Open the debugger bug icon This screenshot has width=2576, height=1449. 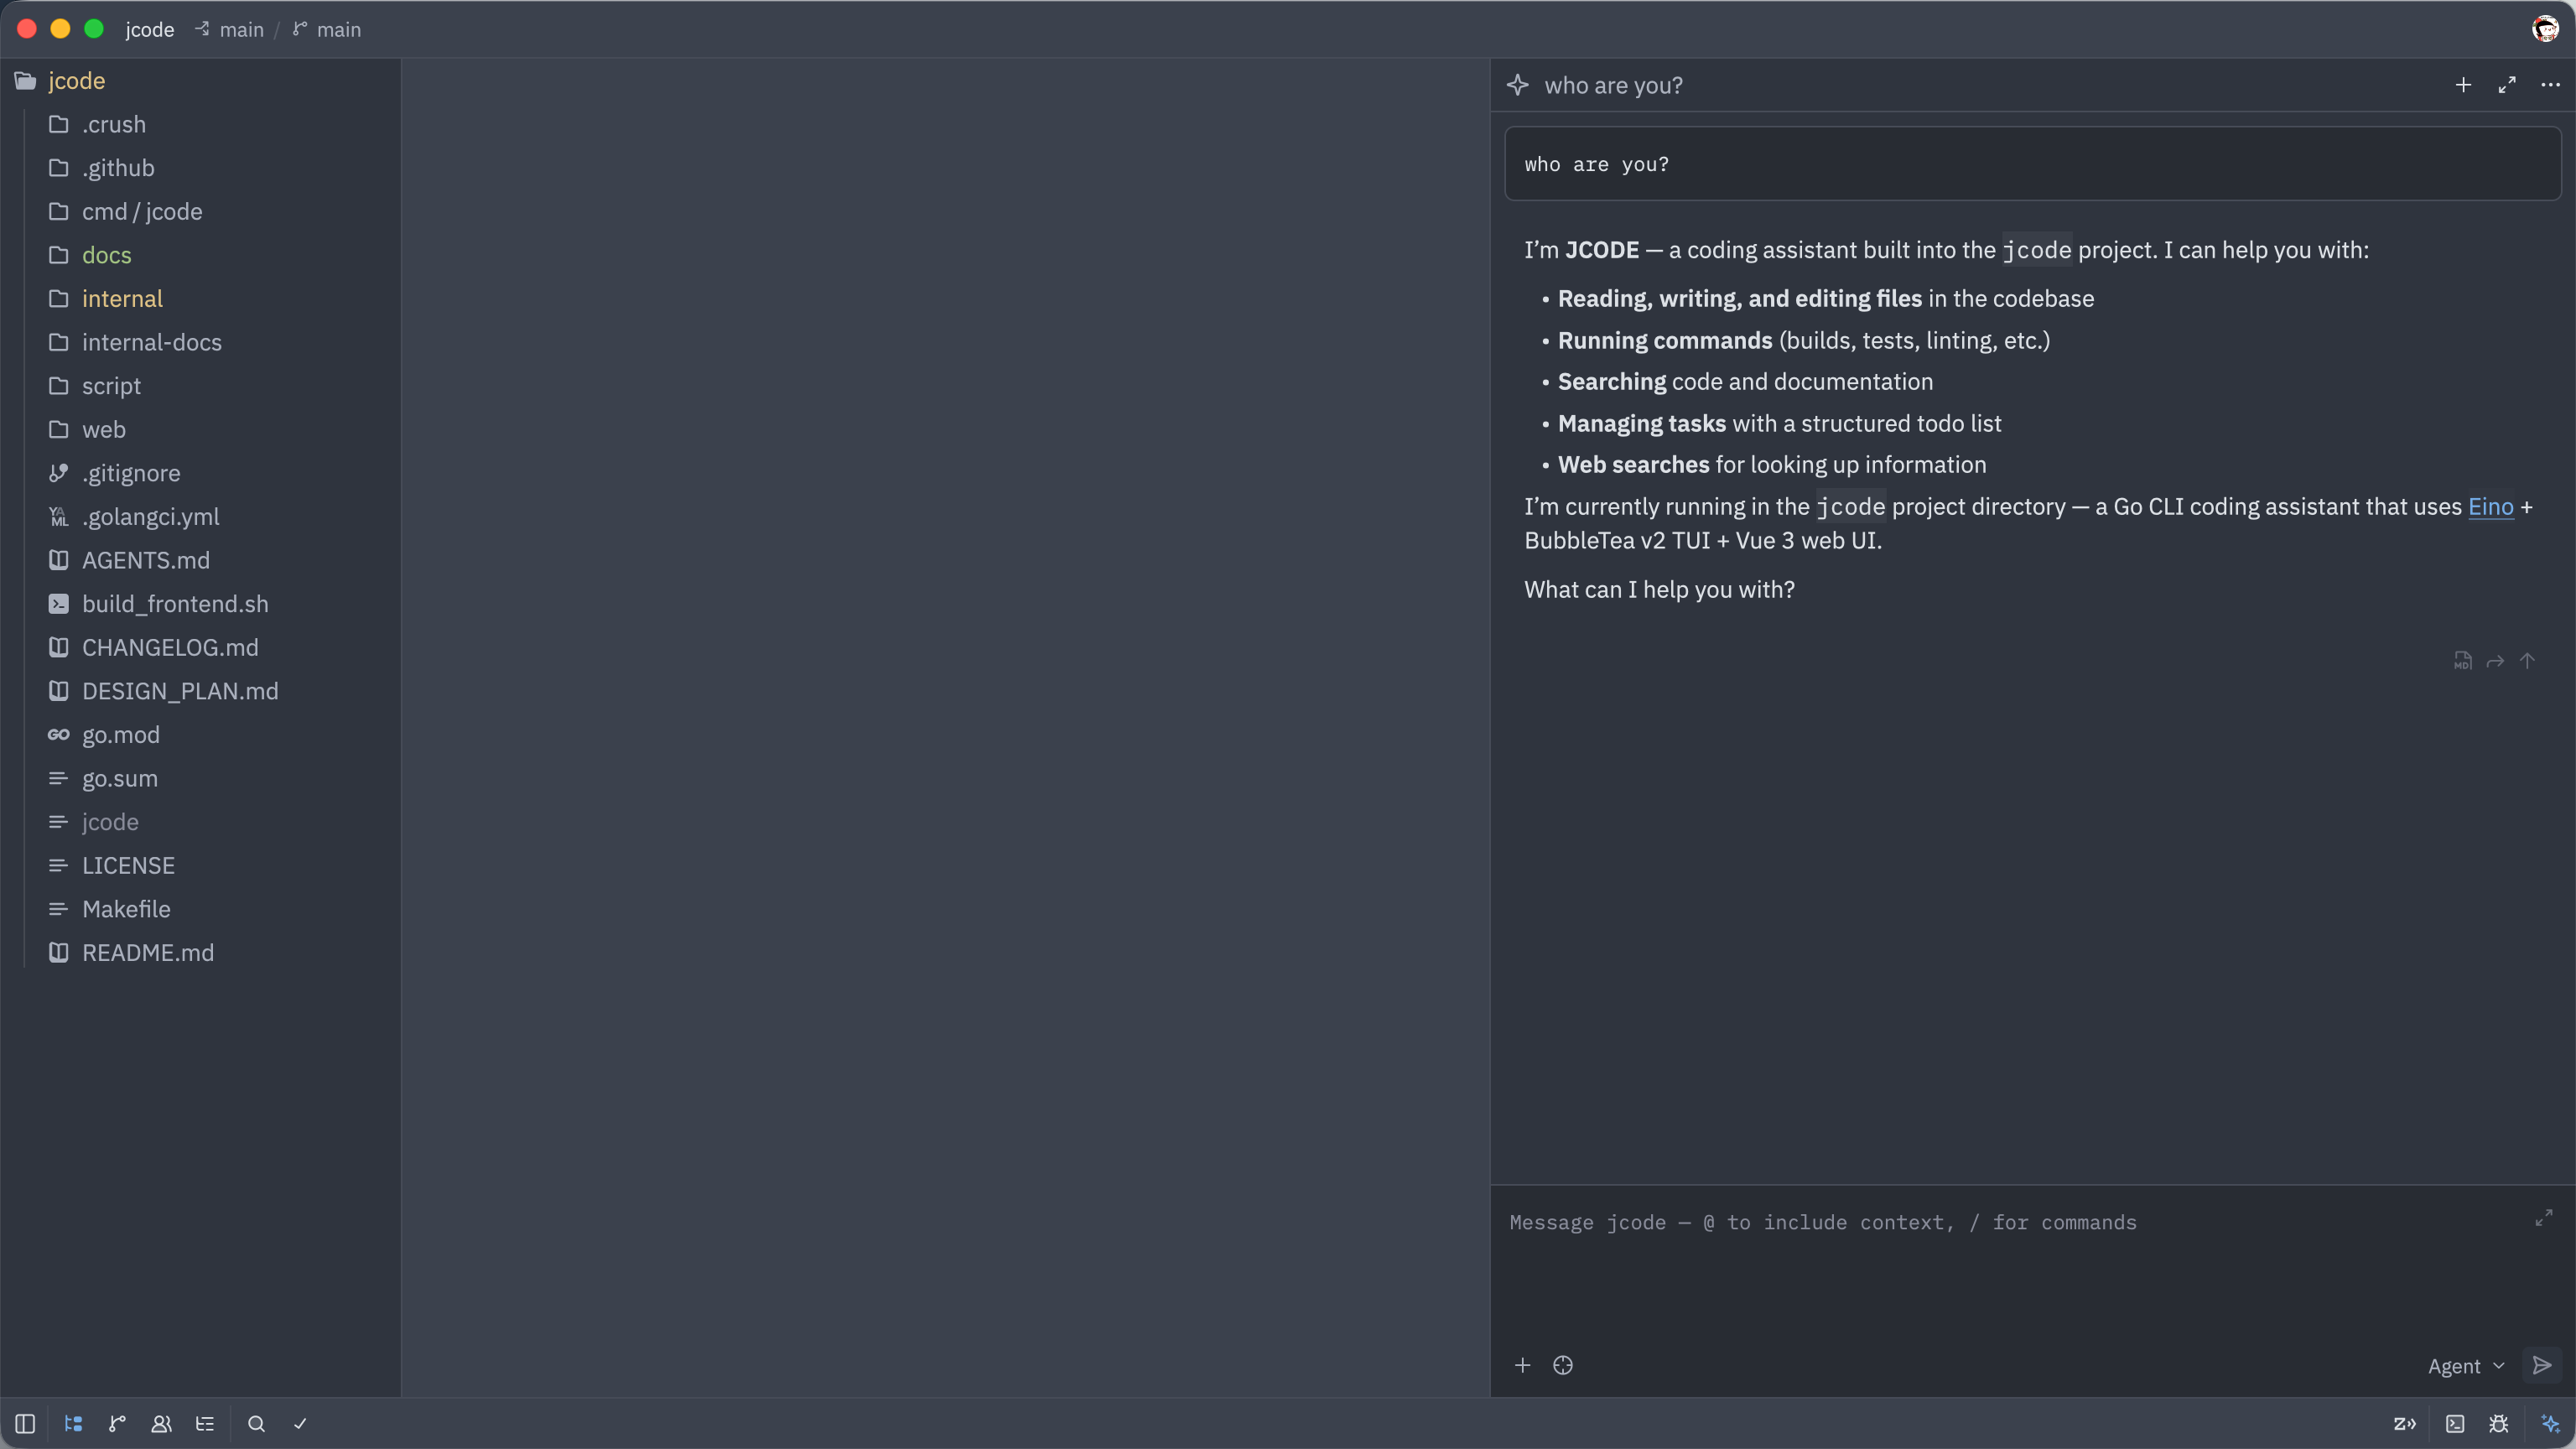[x=2499, y=1423]
